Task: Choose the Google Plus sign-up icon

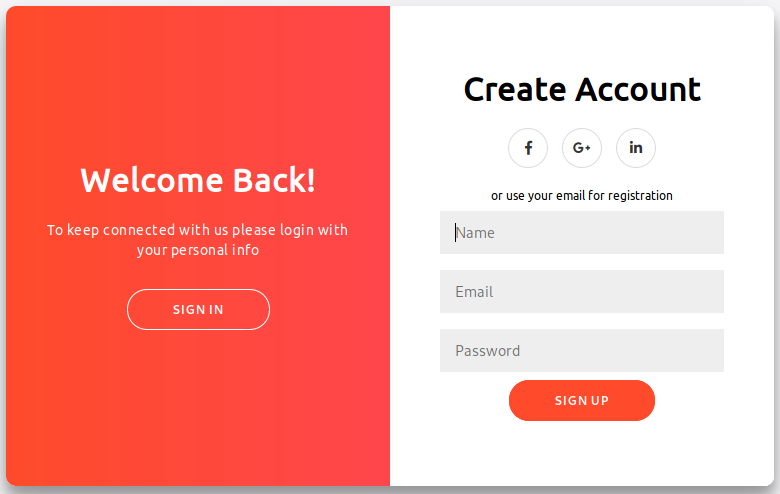Action: 582,148
